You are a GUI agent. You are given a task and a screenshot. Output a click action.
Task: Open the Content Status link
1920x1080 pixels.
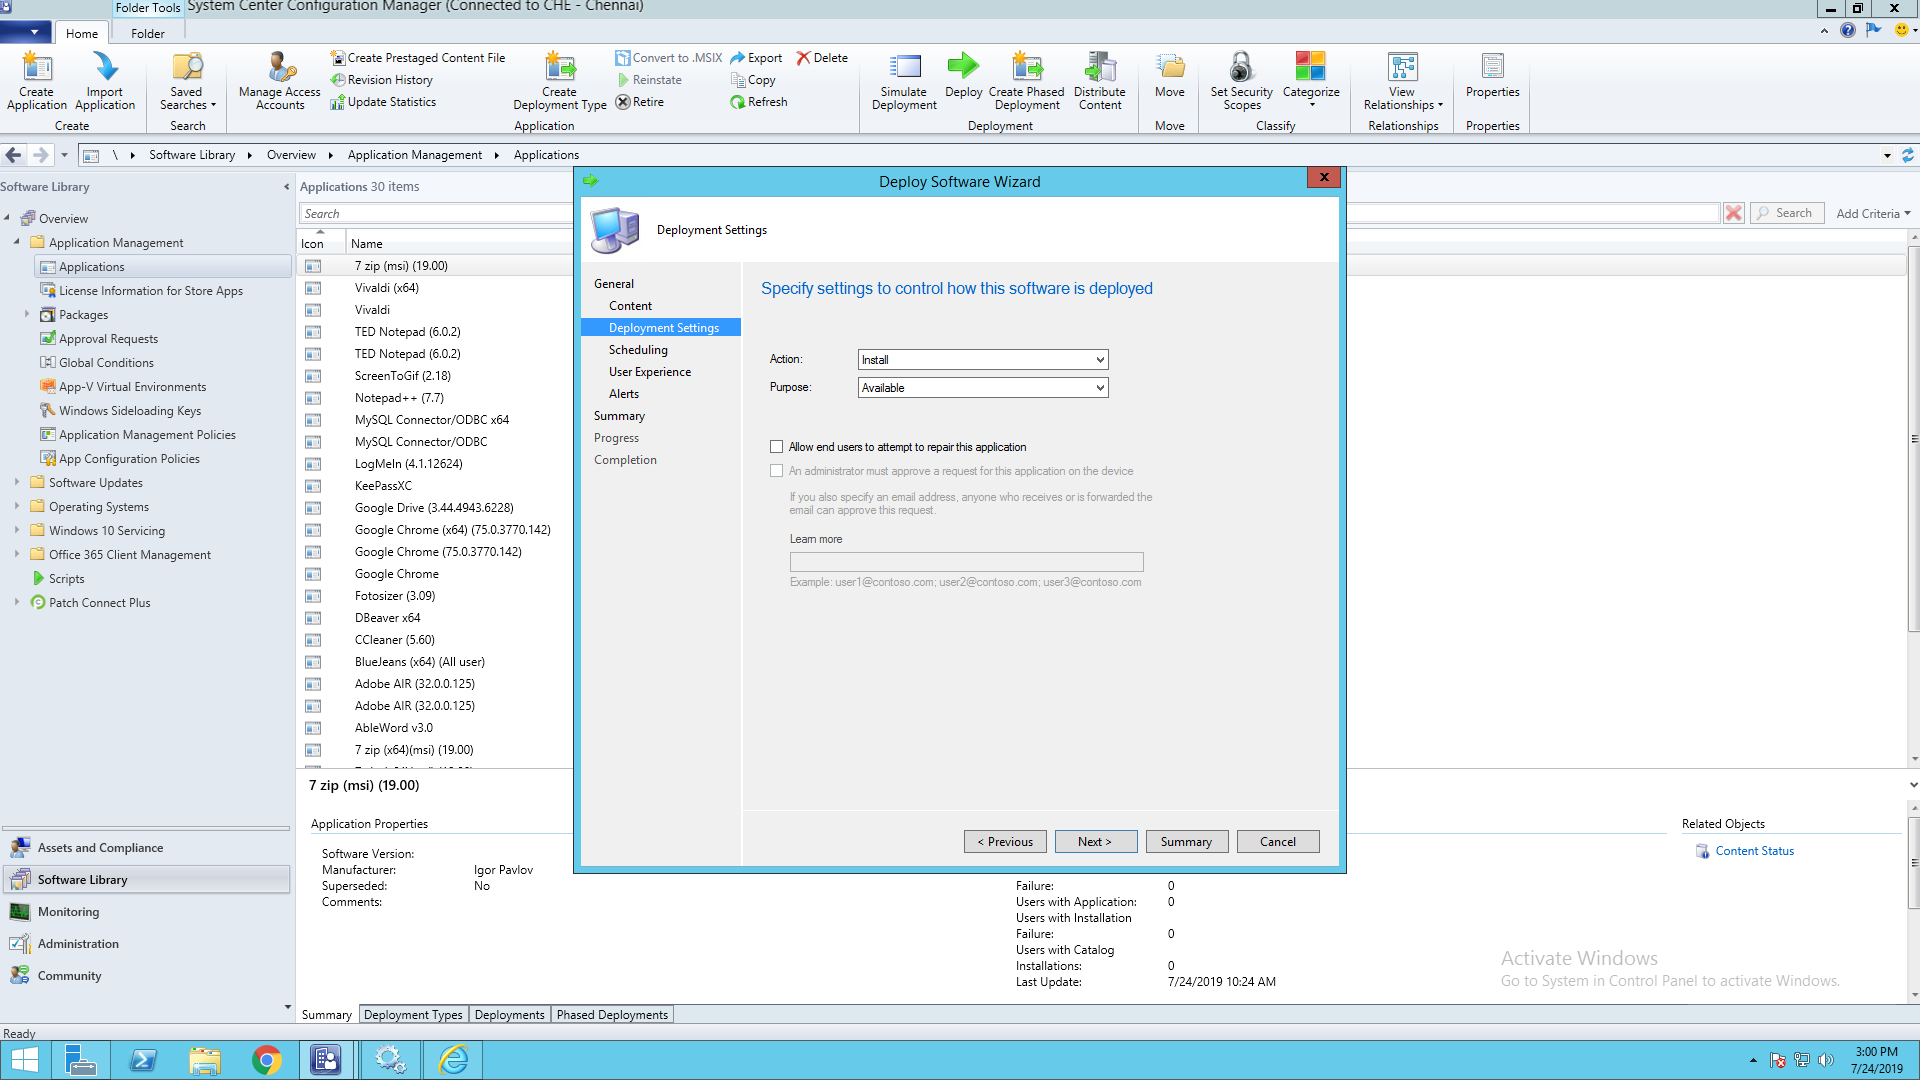[1754, 851]
